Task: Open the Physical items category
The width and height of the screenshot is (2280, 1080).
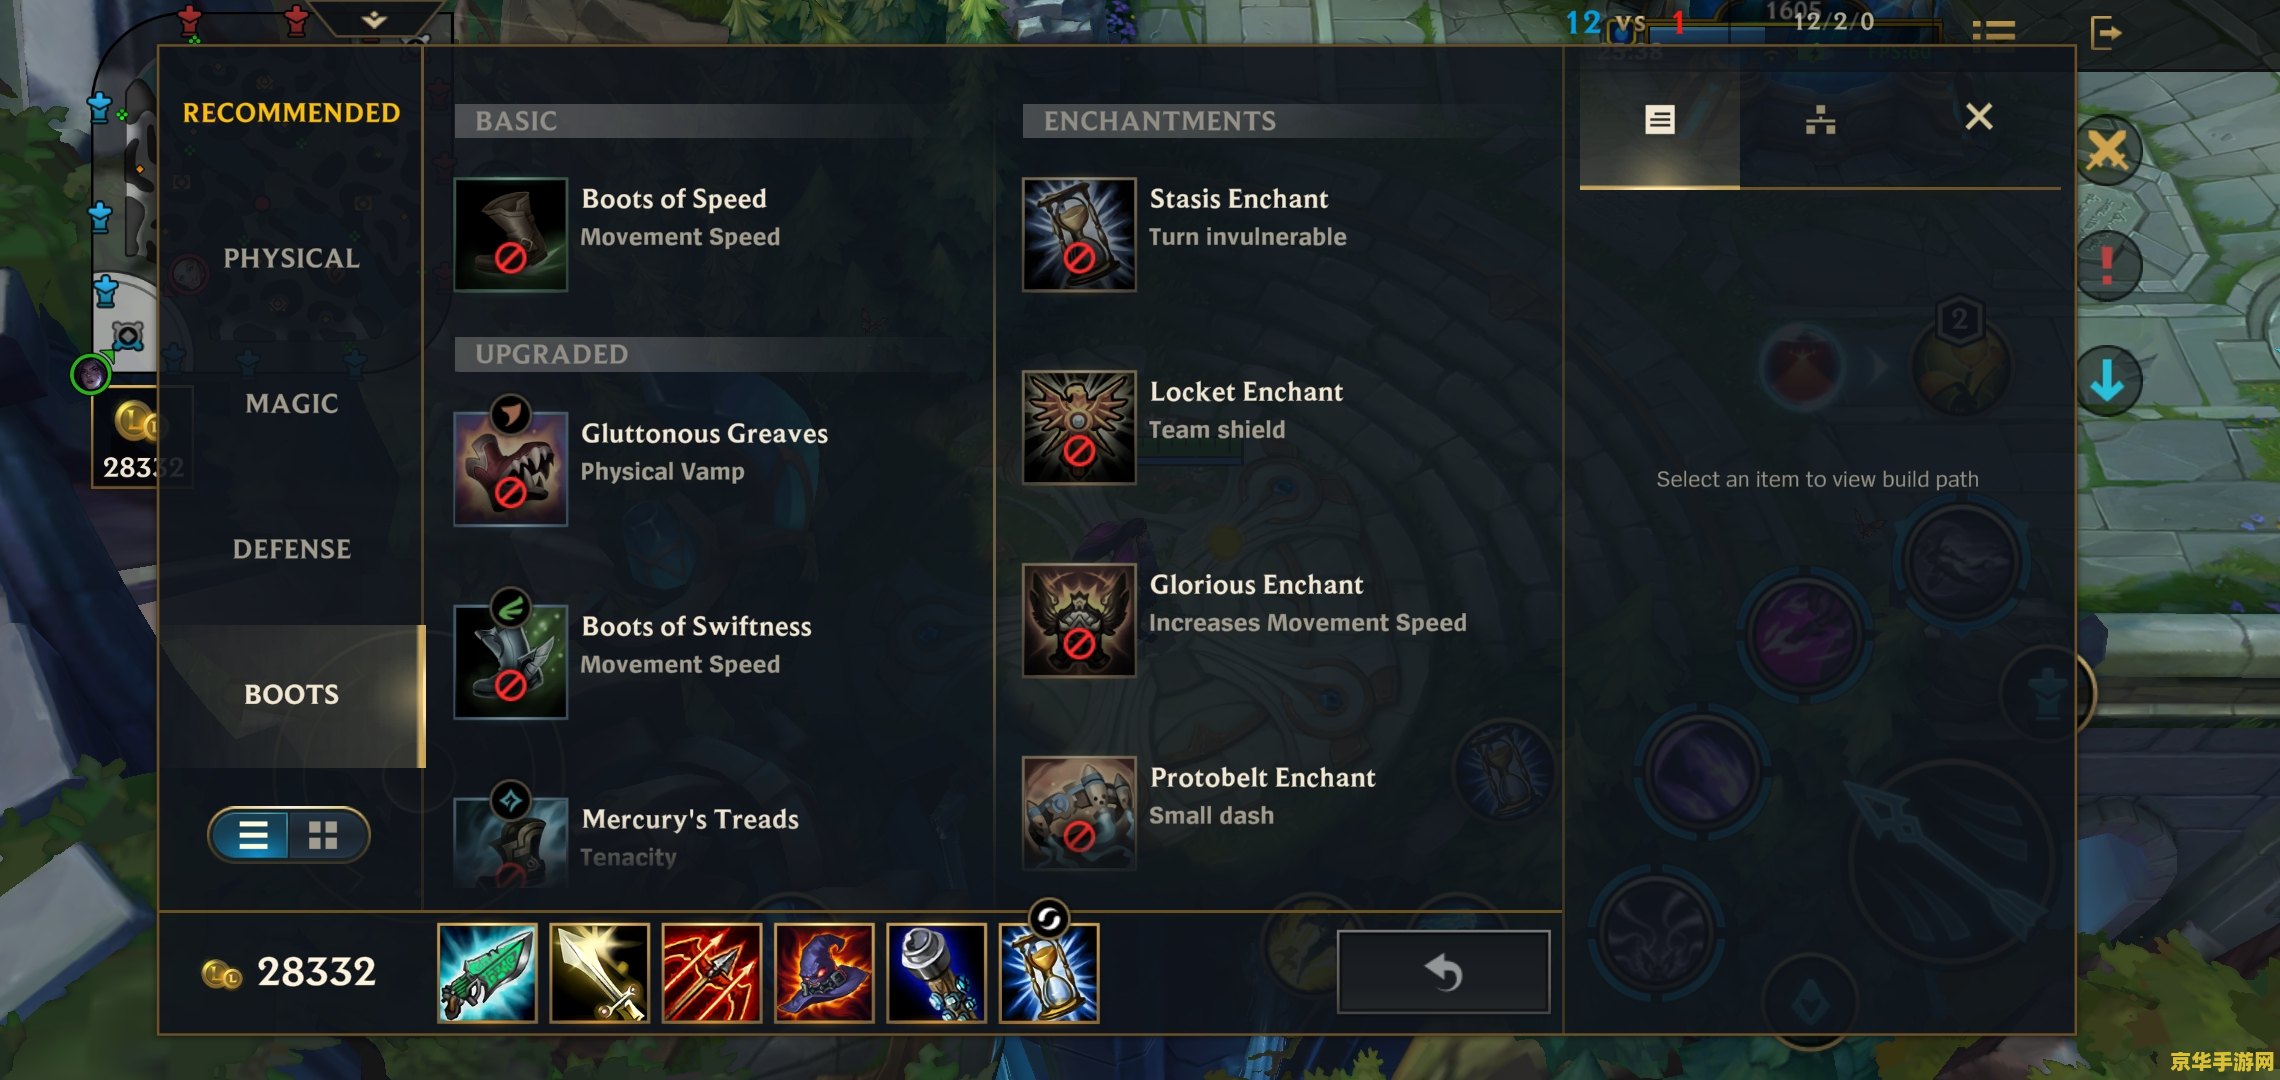Action: (x=291, y=258)
